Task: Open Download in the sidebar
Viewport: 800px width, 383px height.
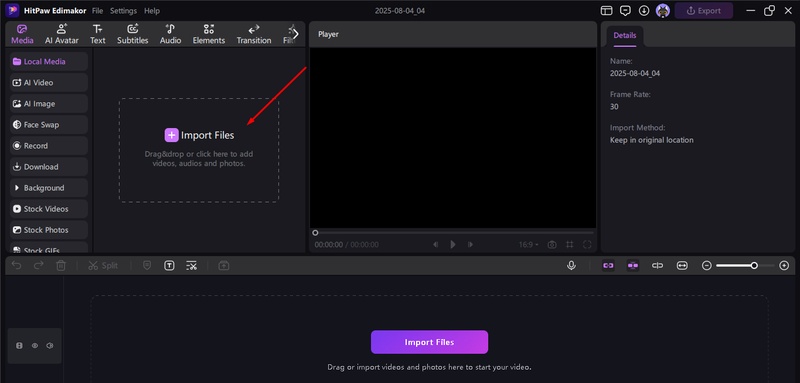Action: click(49, 167)
